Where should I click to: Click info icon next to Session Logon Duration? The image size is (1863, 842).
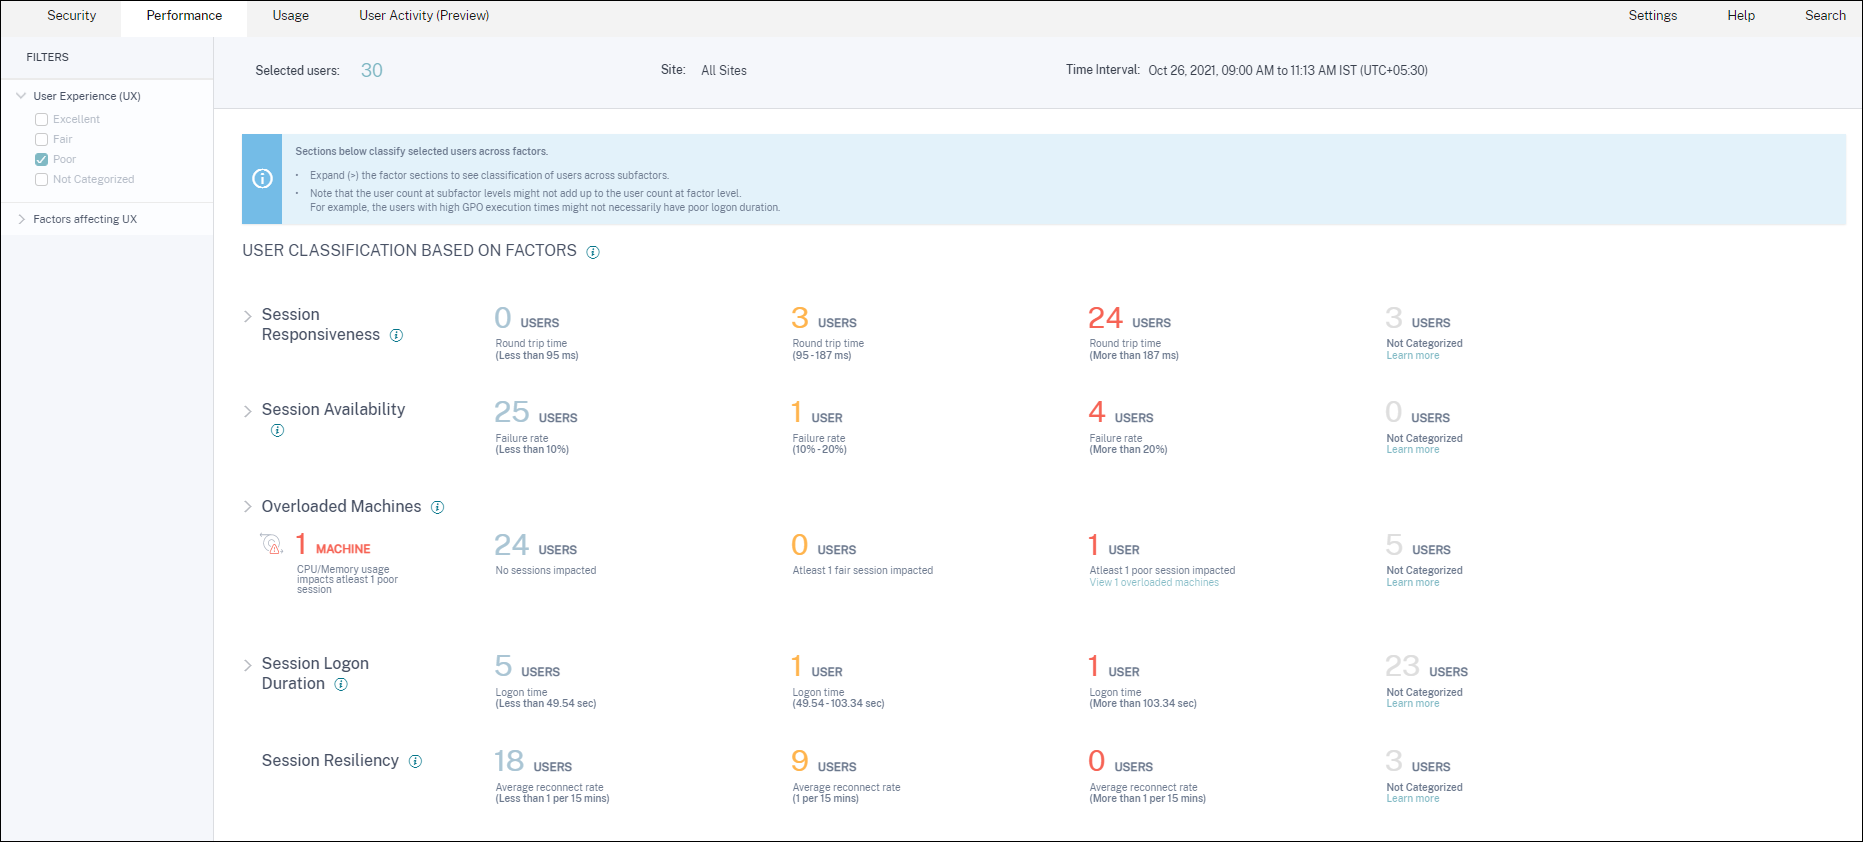tap(341, 685)
